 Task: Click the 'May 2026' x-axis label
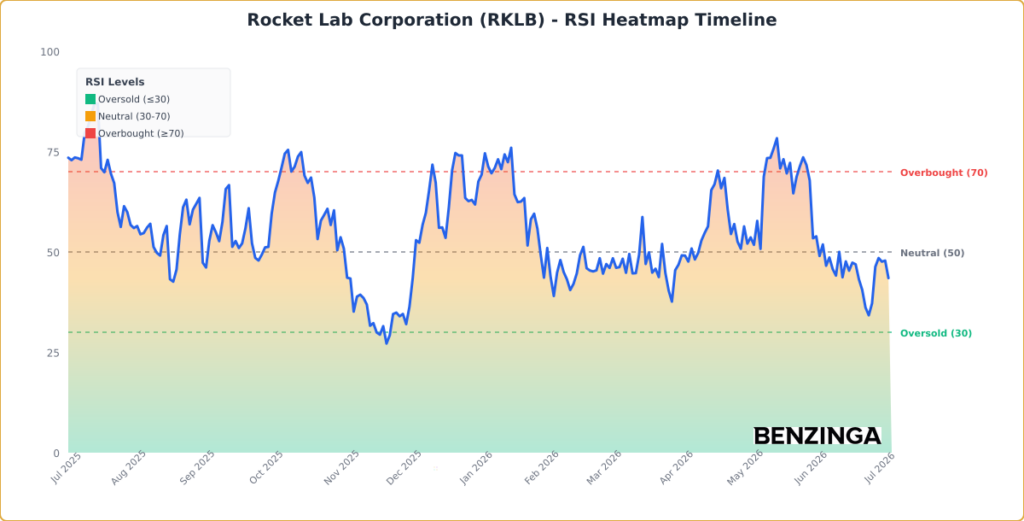pos(743,468)
